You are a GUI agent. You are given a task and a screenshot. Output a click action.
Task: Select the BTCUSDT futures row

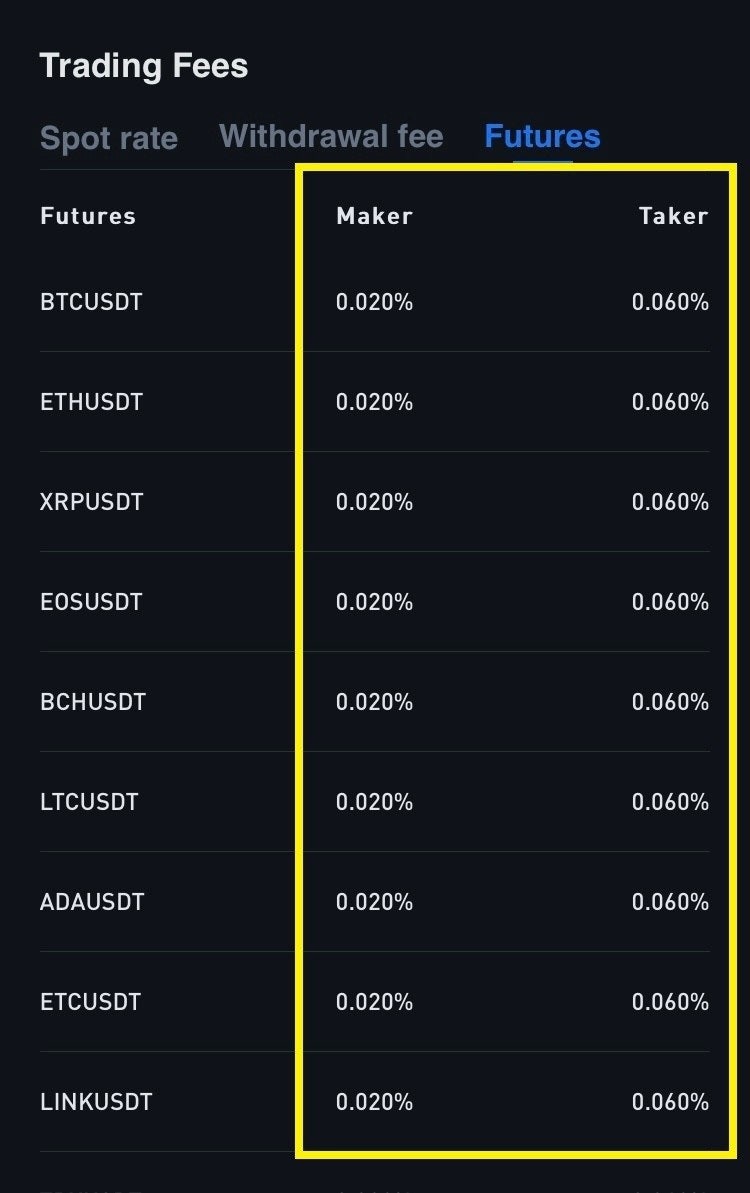(91, 302)
